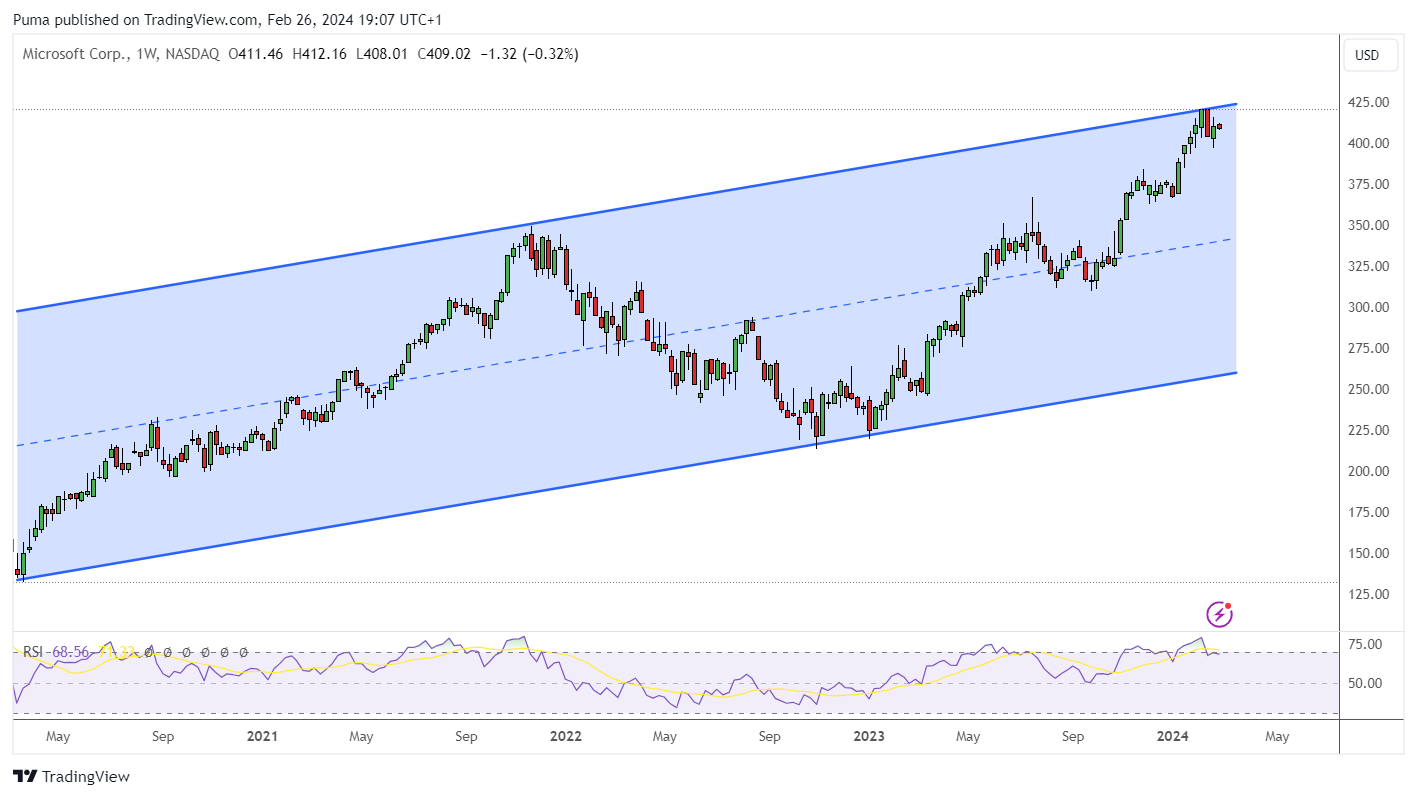1417x798 pixels.
Task: Click the 2022 time axis label
Action: click(x=565, y=737)
